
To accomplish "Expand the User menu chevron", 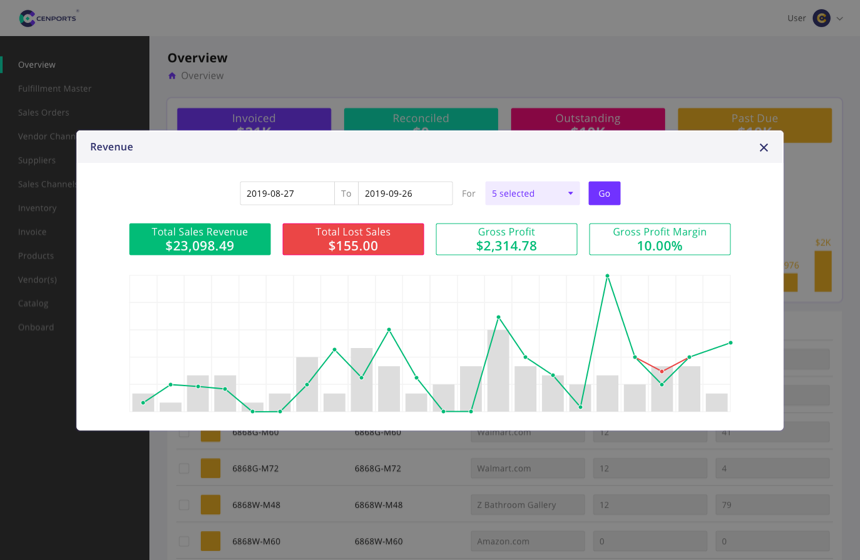I will point(840,18).
